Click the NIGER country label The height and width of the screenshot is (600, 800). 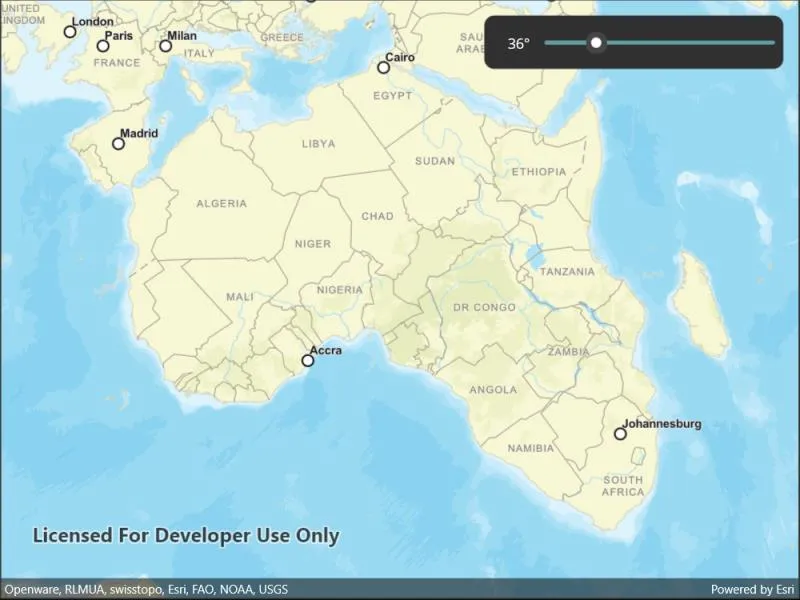(x=313, y=244)
